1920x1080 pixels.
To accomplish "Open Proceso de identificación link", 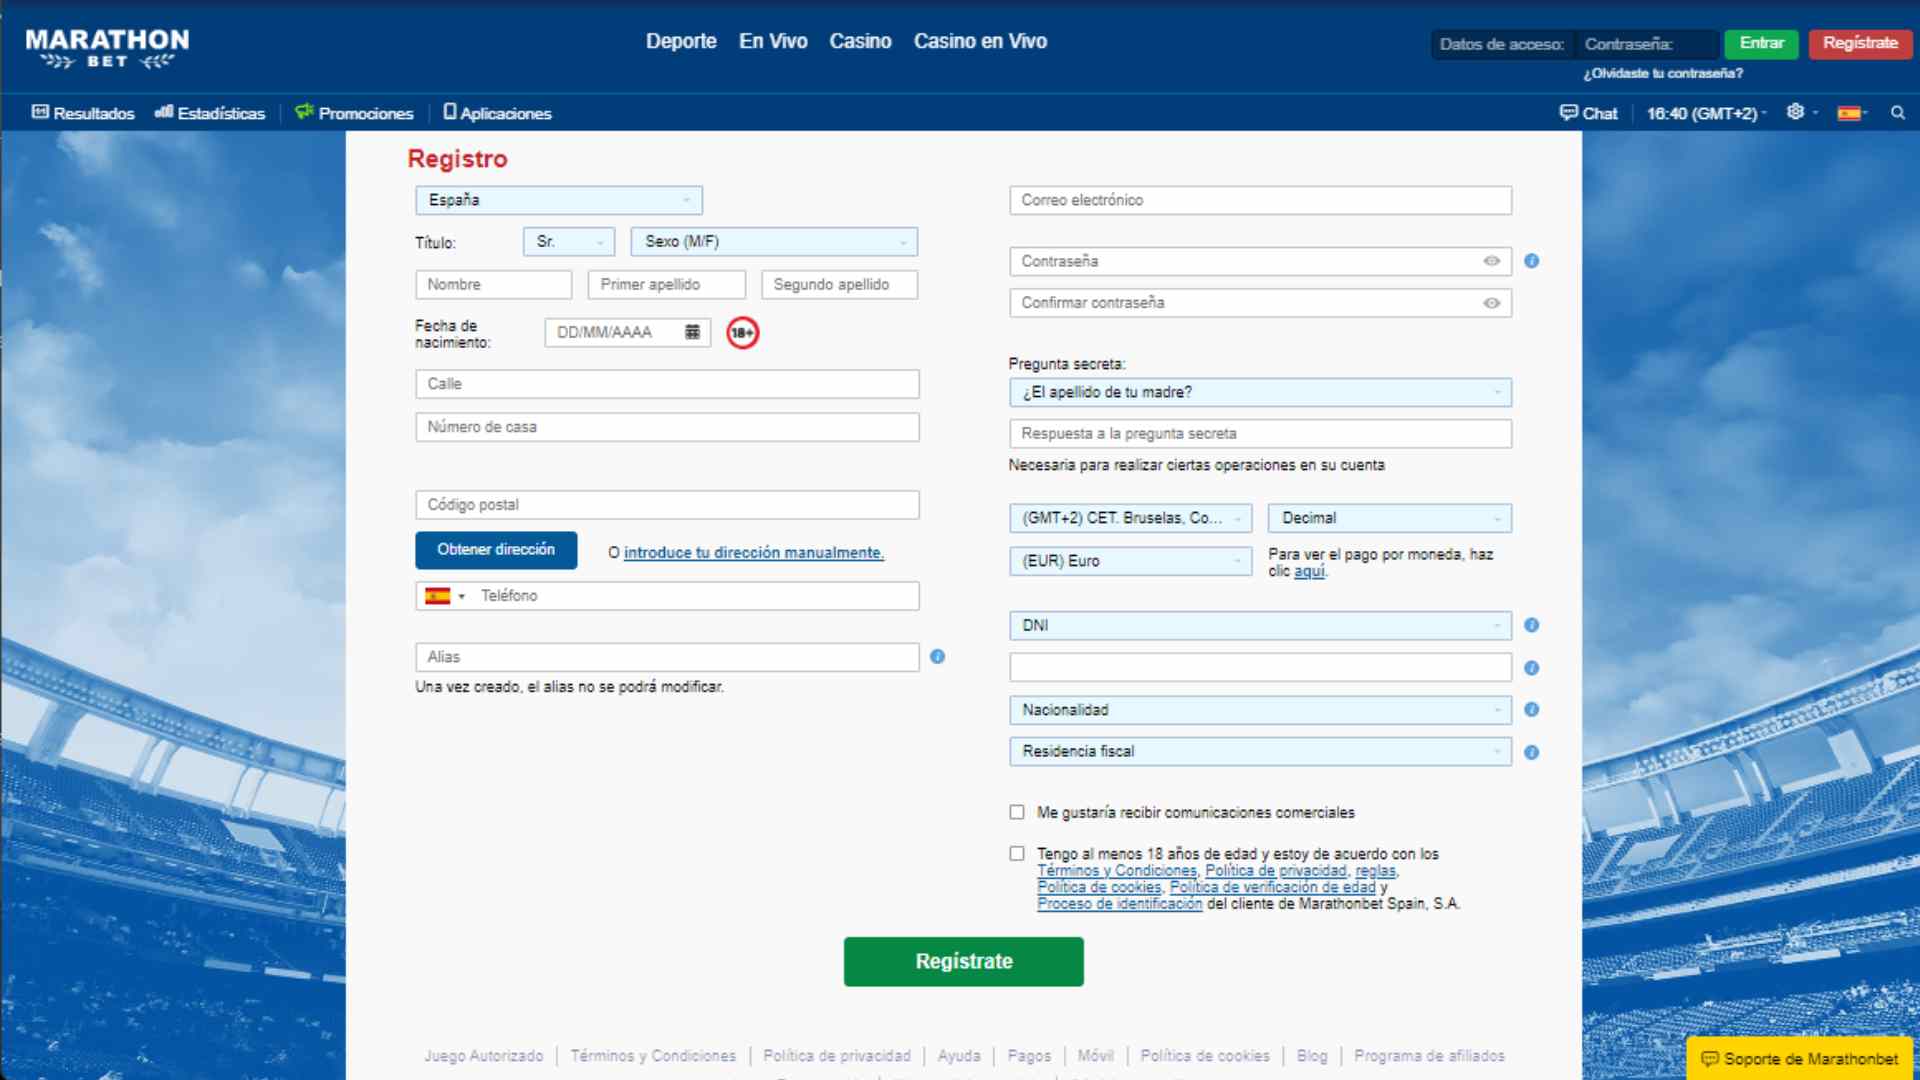I will pos(1120,904).
